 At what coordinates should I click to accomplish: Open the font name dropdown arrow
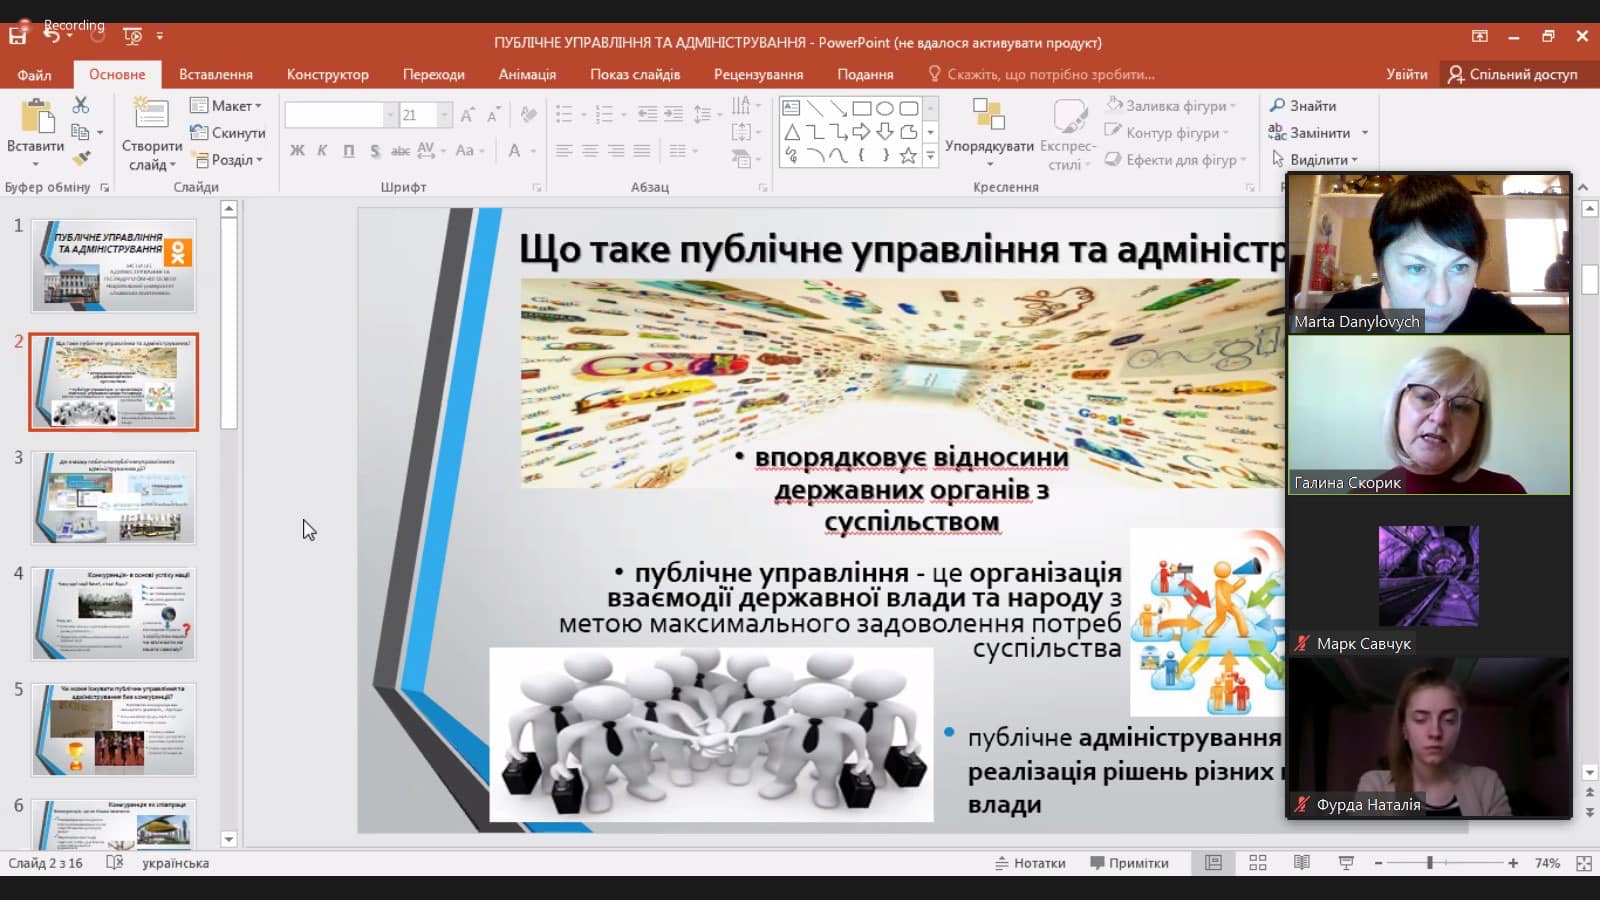tap(390, 115)
